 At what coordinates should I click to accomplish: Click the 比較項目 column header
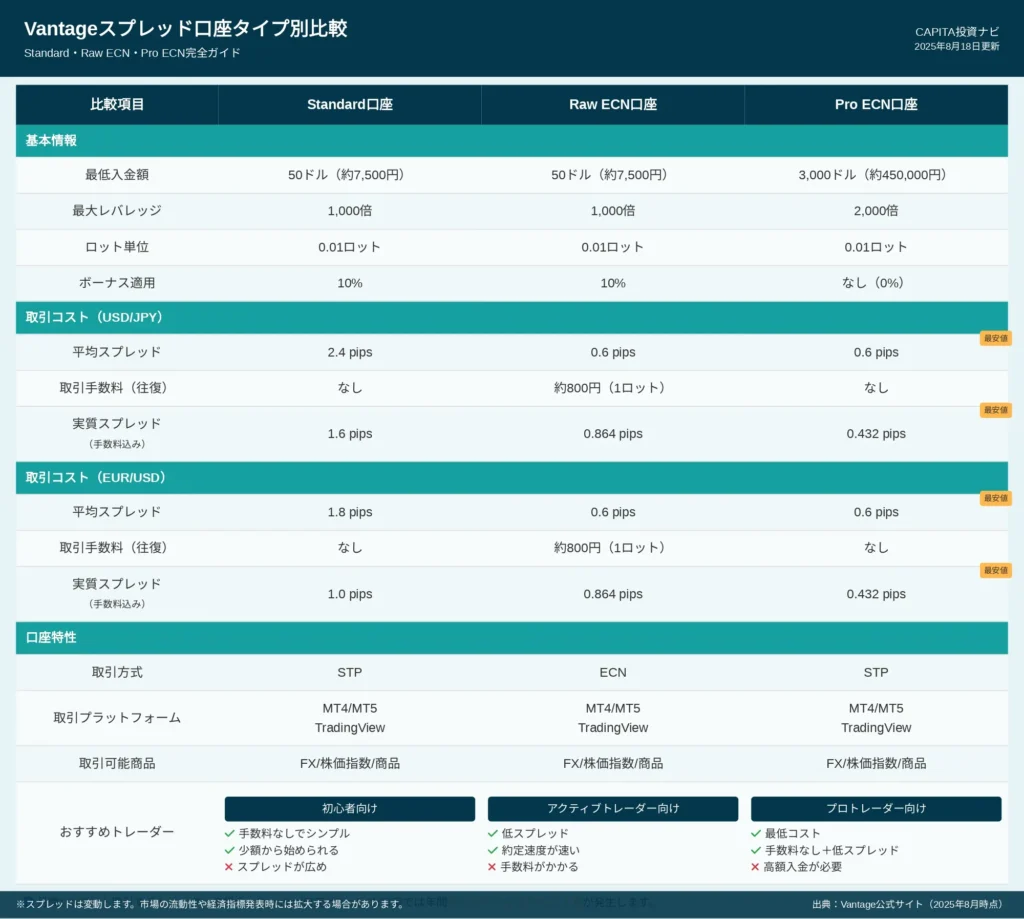coord(117,105)
